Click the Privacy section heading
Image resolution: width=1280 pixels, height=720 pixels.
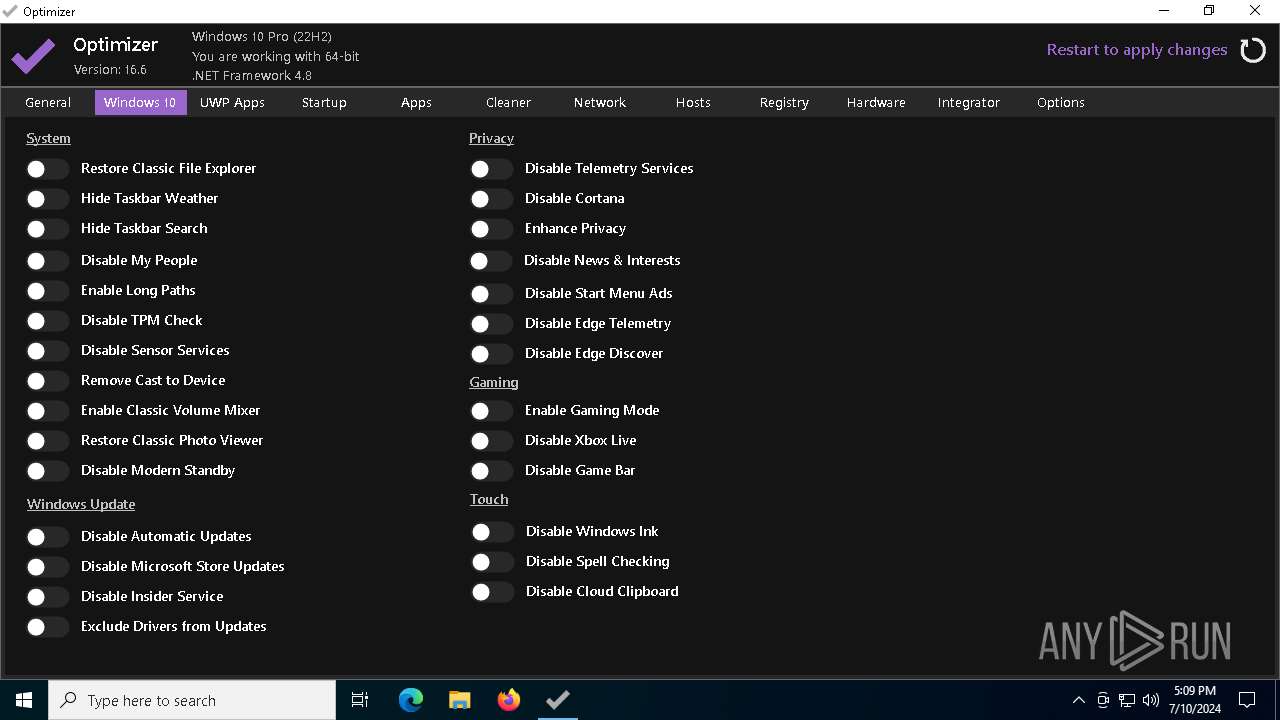click(491, 138)
